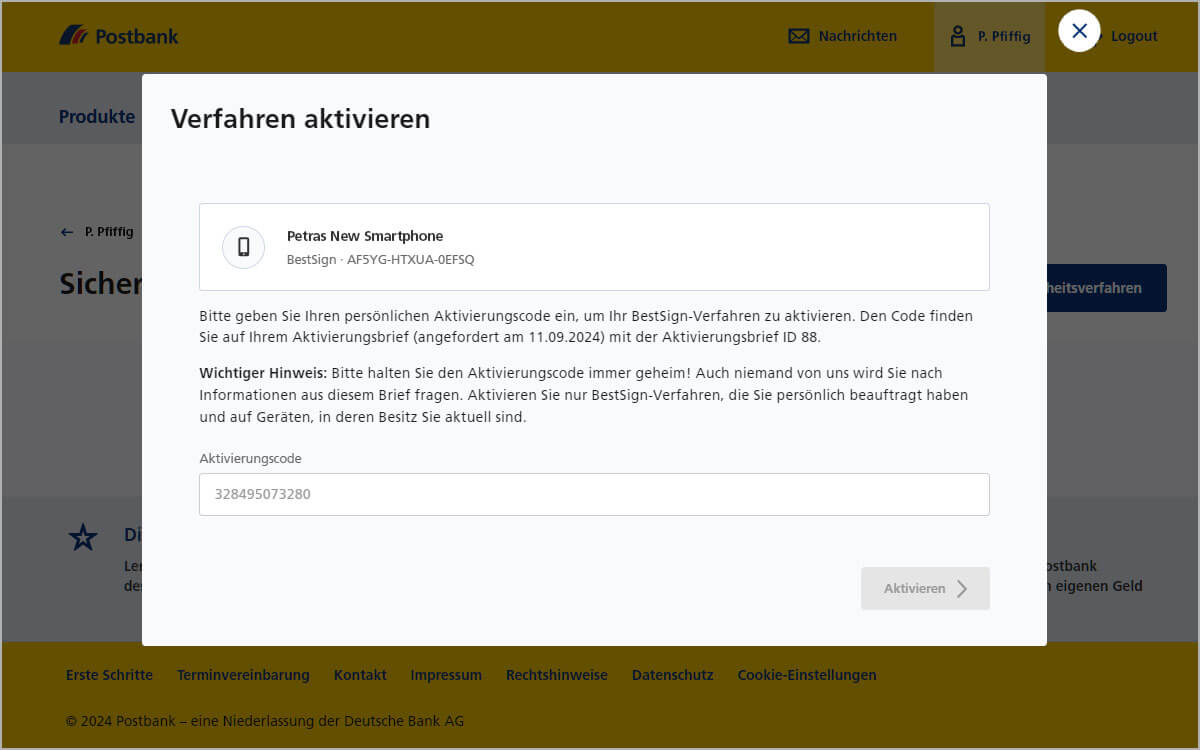The image size is (1200, 750).
Task: Click the Wichtiger Hinweis bold label
Action: click(263, 373)
